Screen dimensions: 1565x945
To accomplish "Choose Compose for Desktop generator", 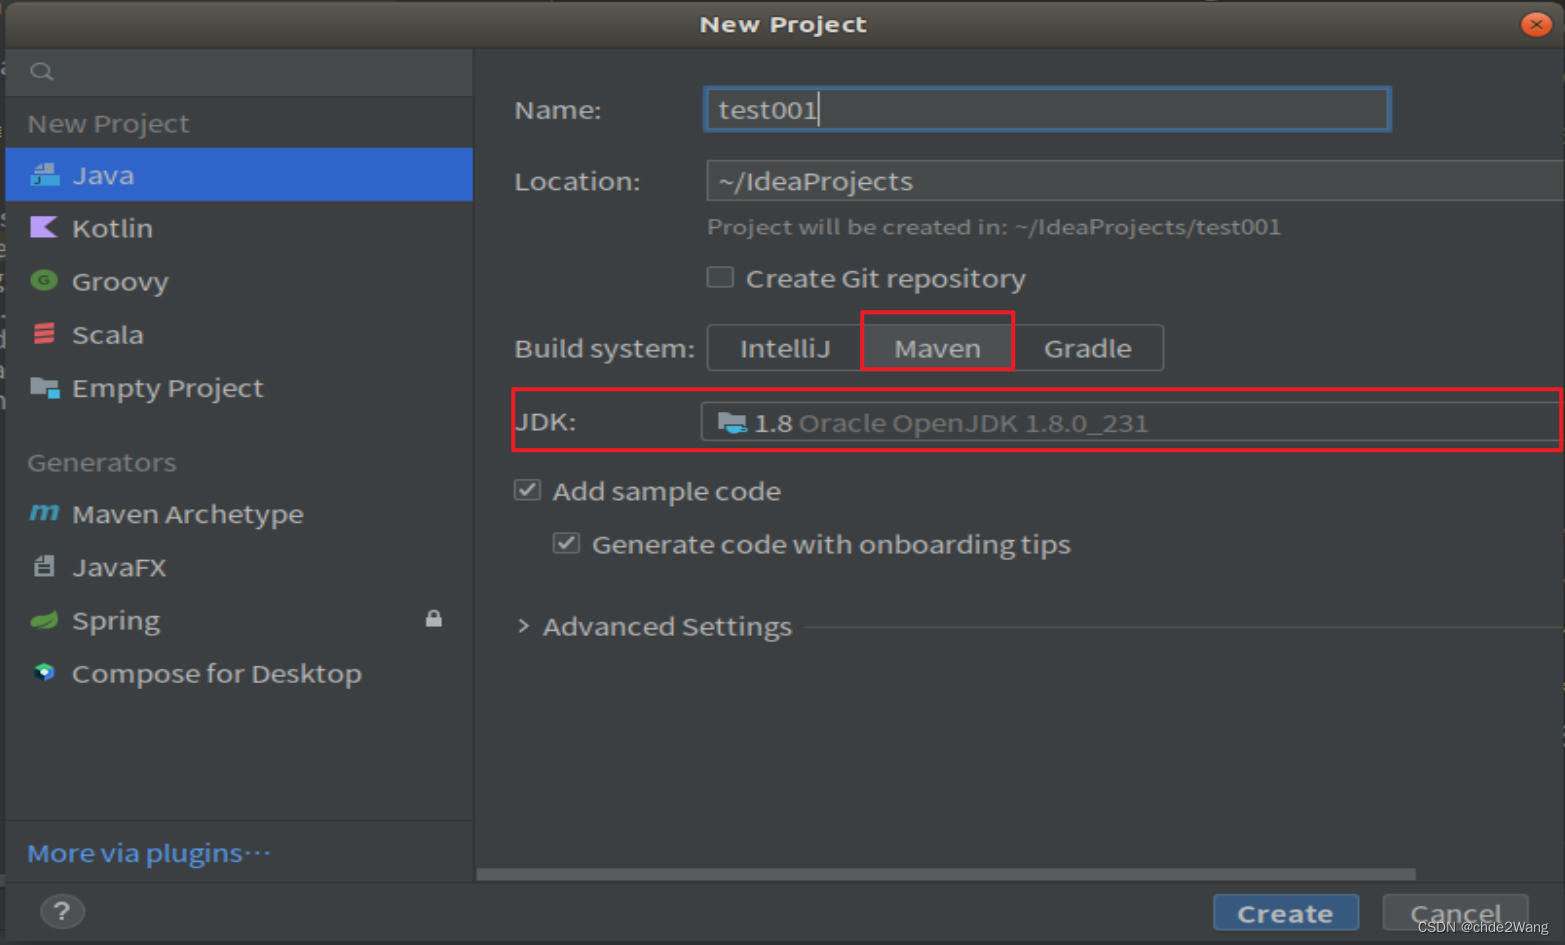I will pyautogui.click(x=239, y=673).
